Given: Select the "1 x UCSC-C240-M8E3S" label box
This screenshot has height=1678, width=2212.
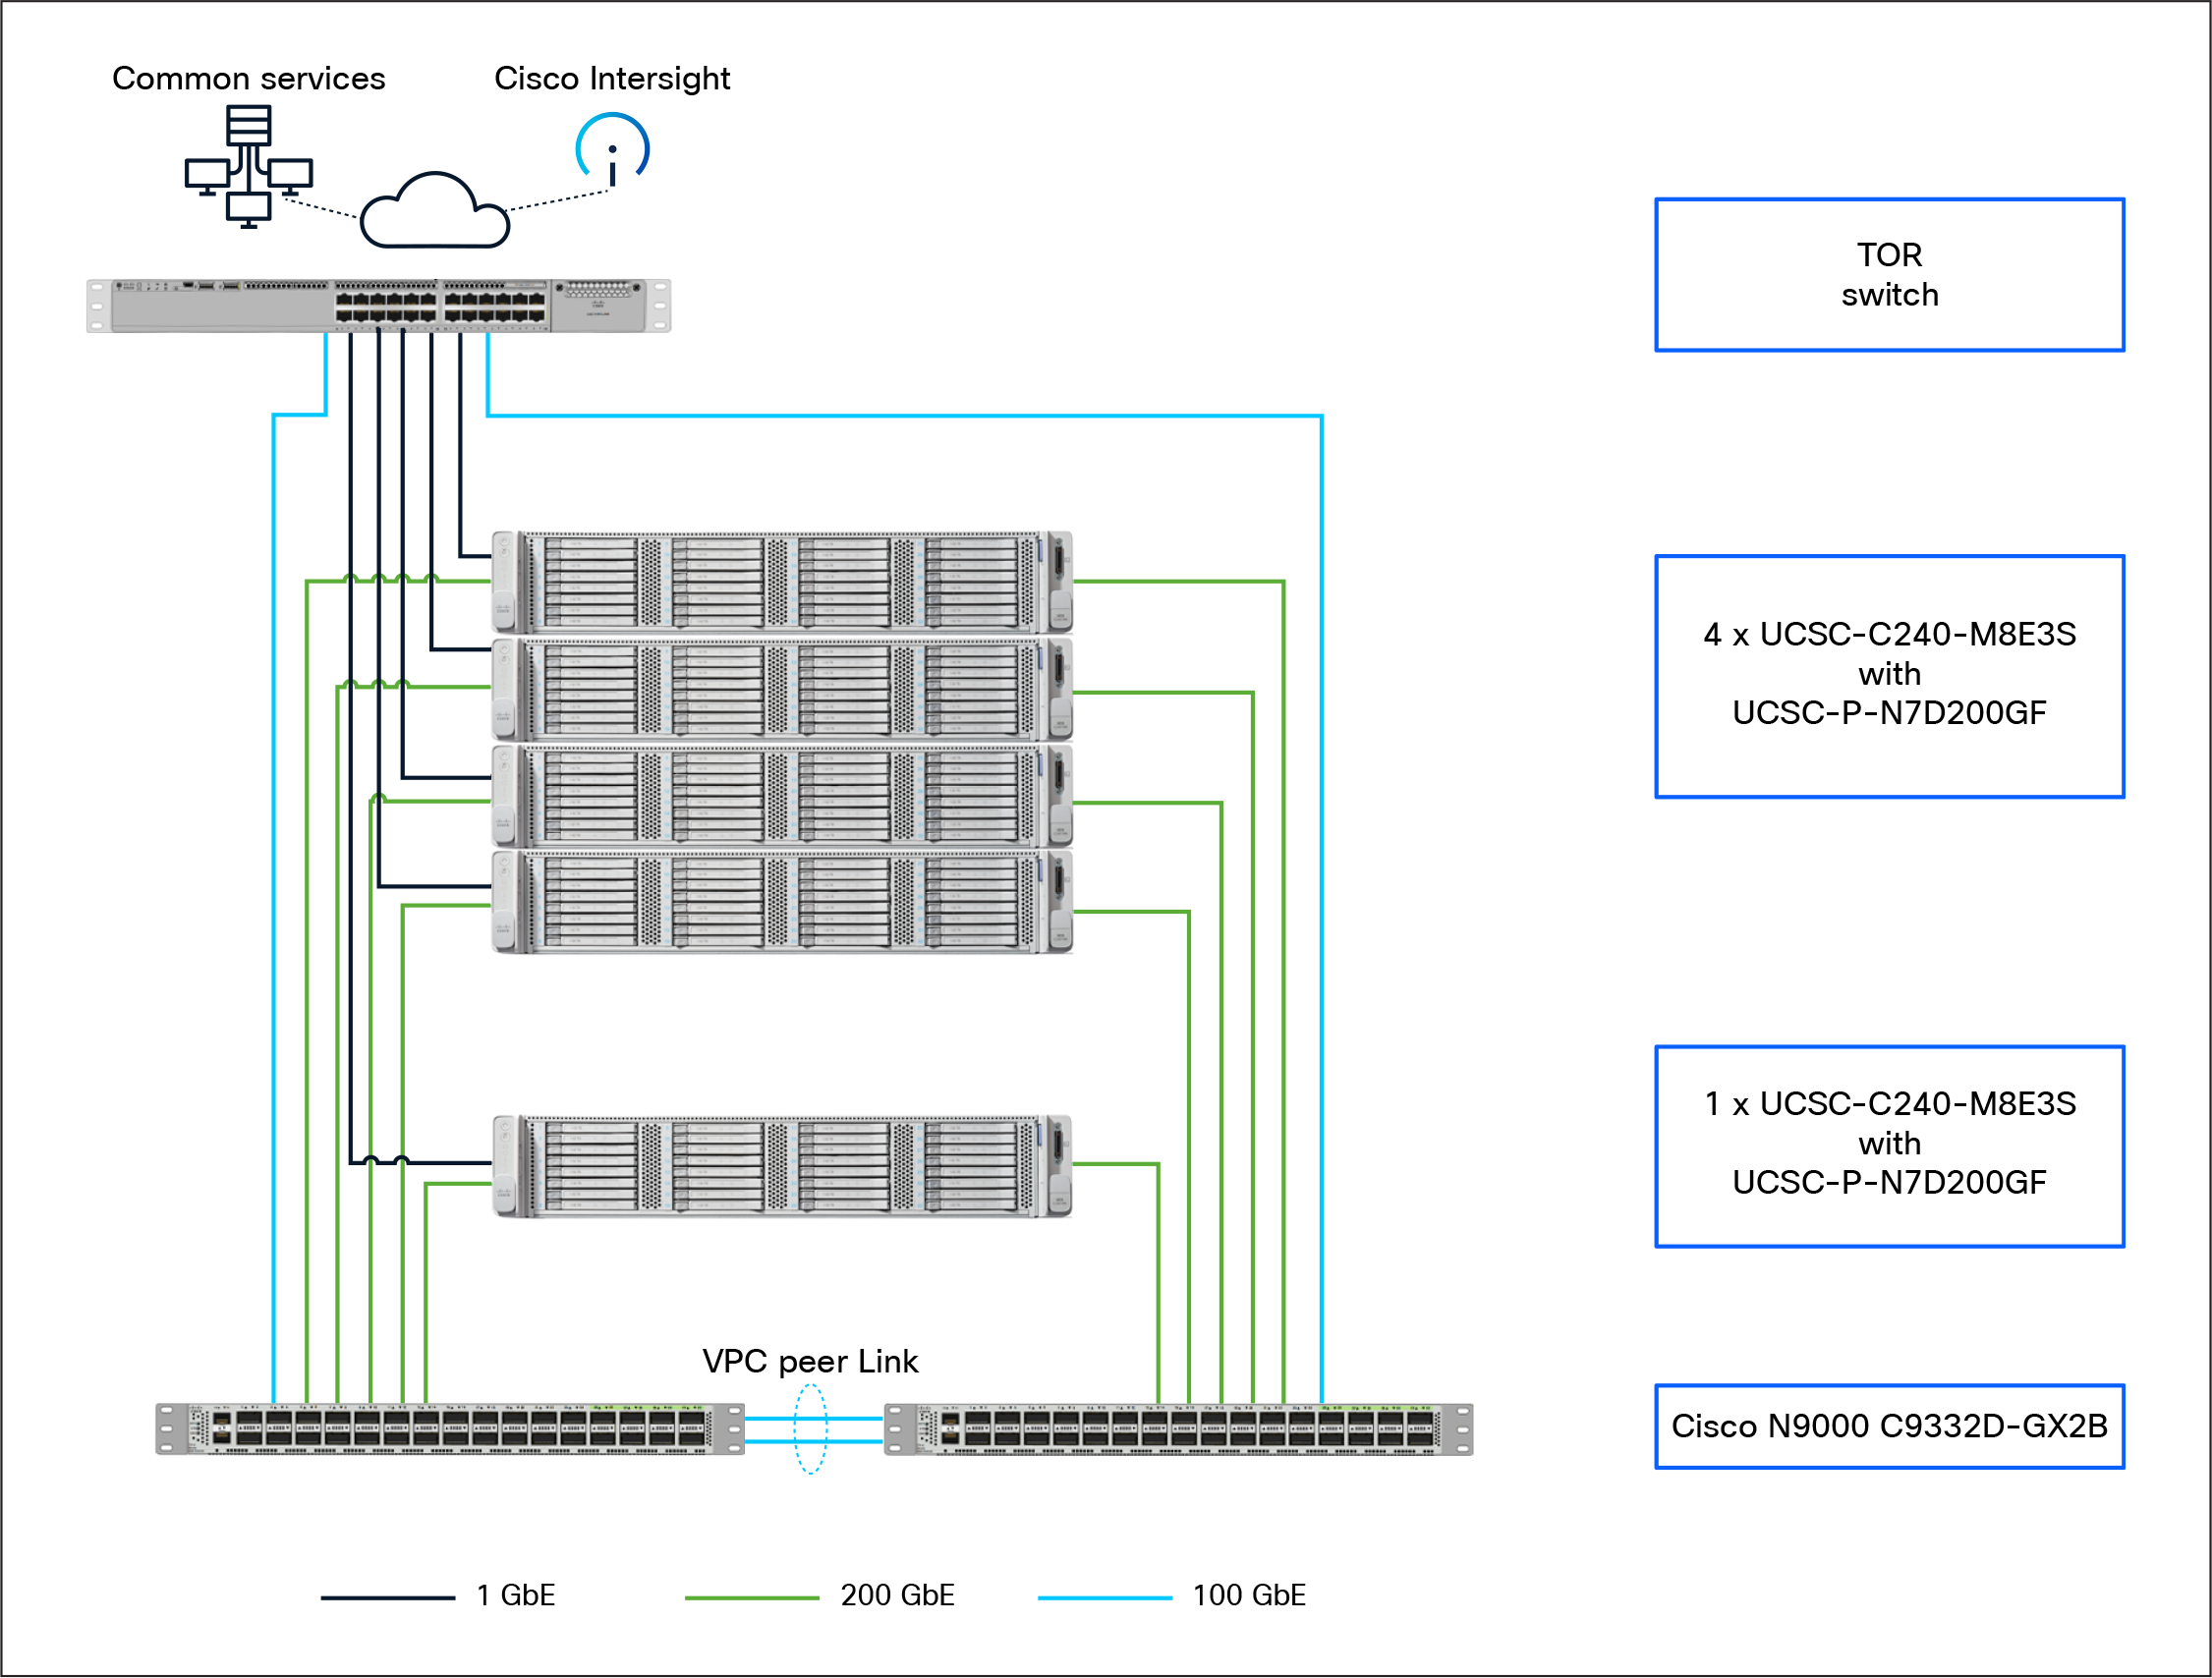Looking at the screenshot, I should tap(1890, 1147).
